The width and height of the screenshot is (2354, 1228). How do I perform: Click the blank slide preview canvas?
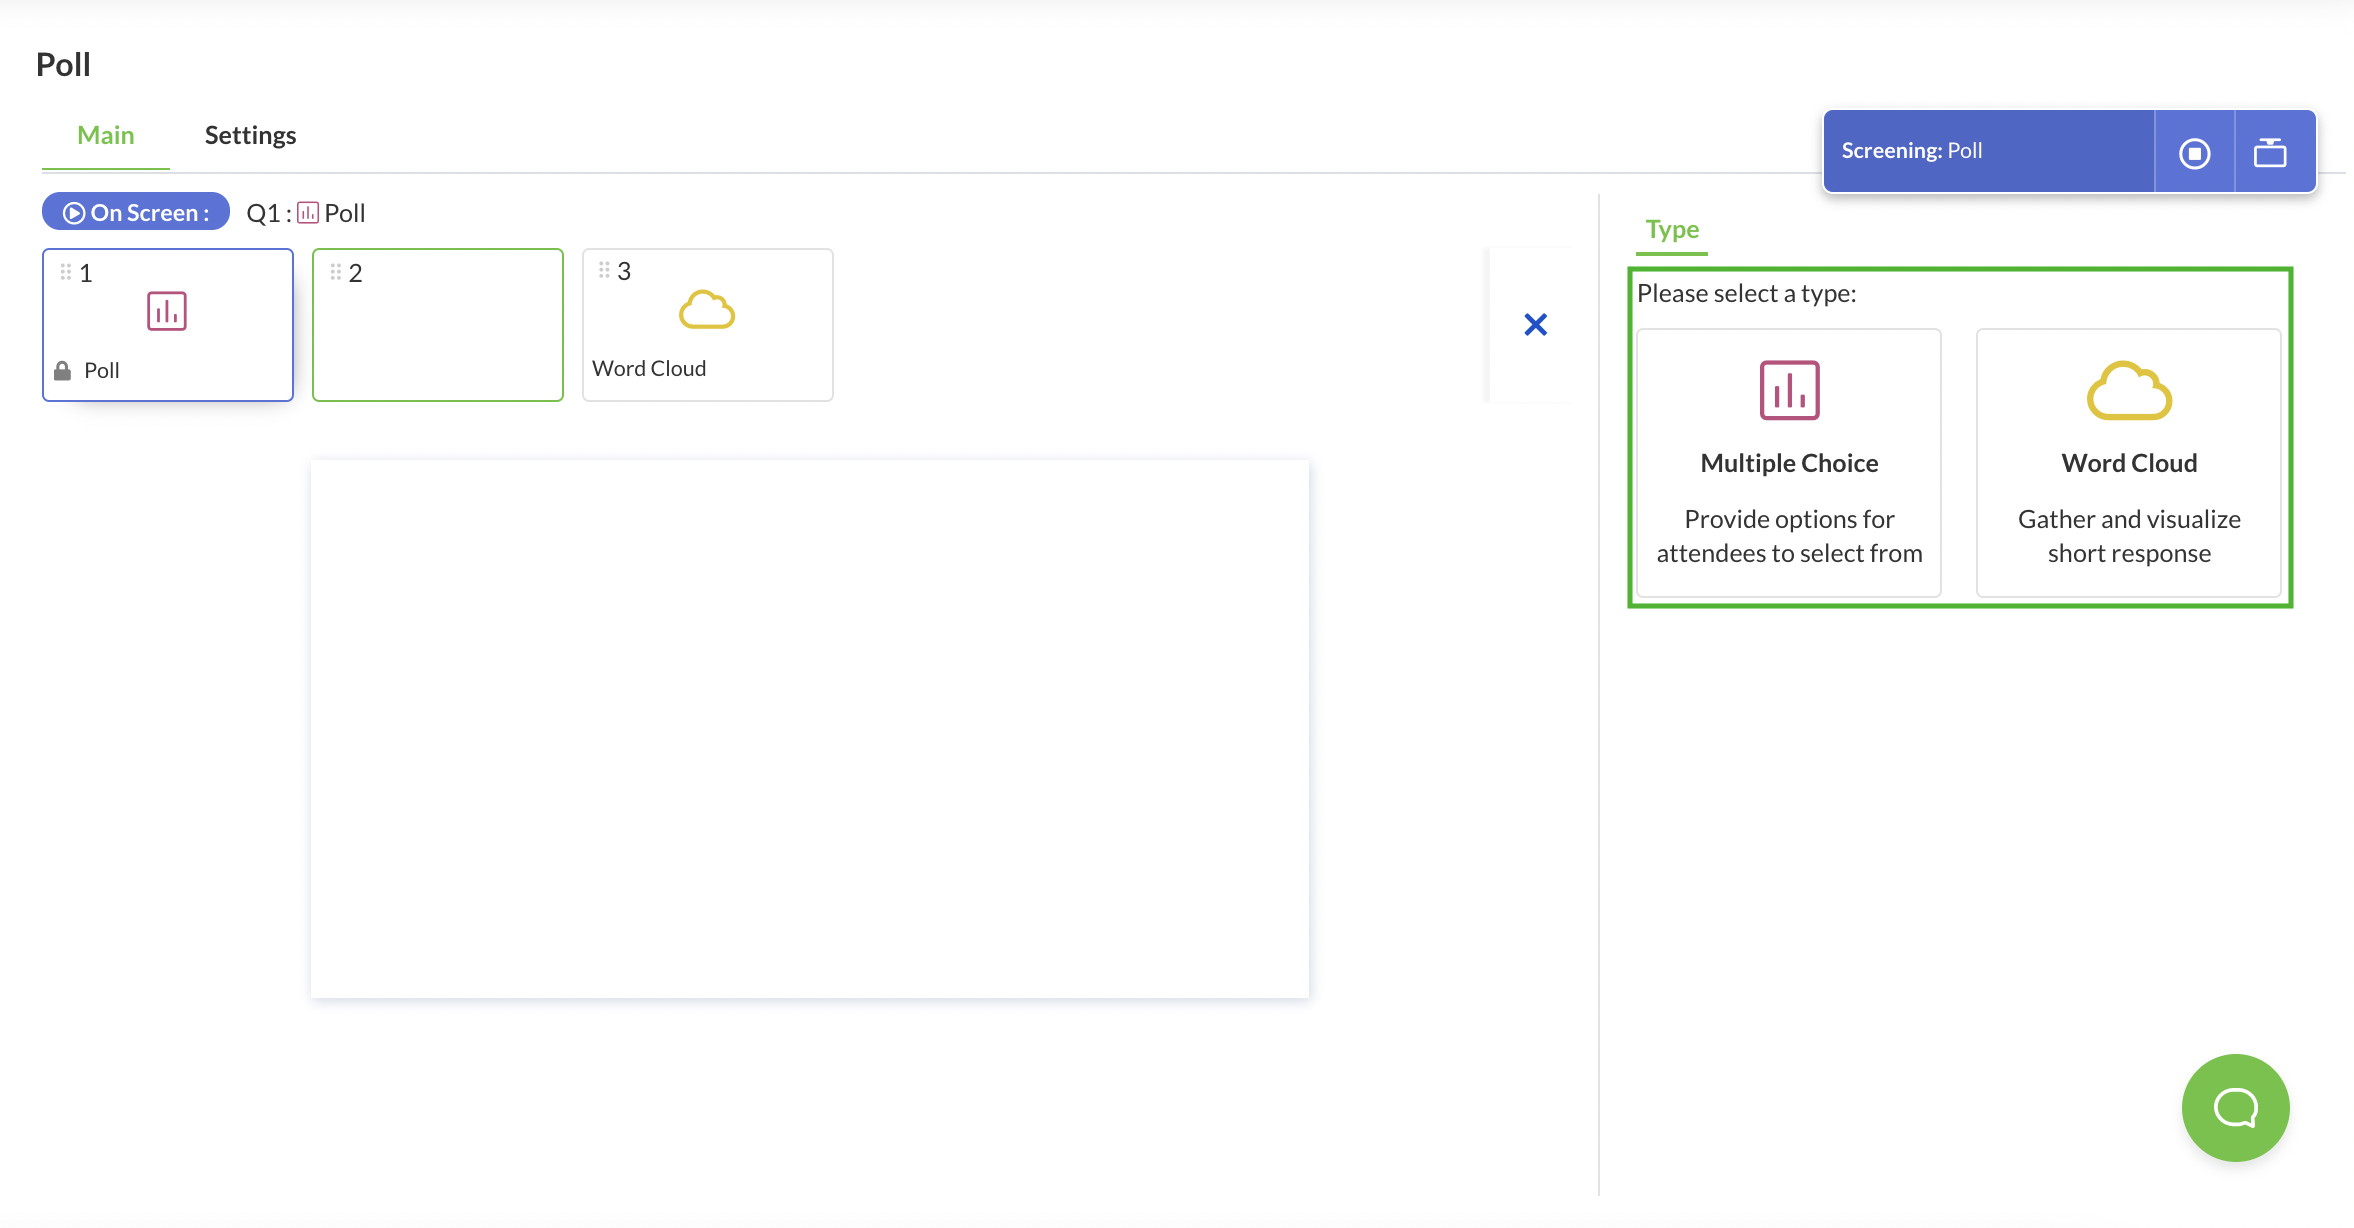809,728
